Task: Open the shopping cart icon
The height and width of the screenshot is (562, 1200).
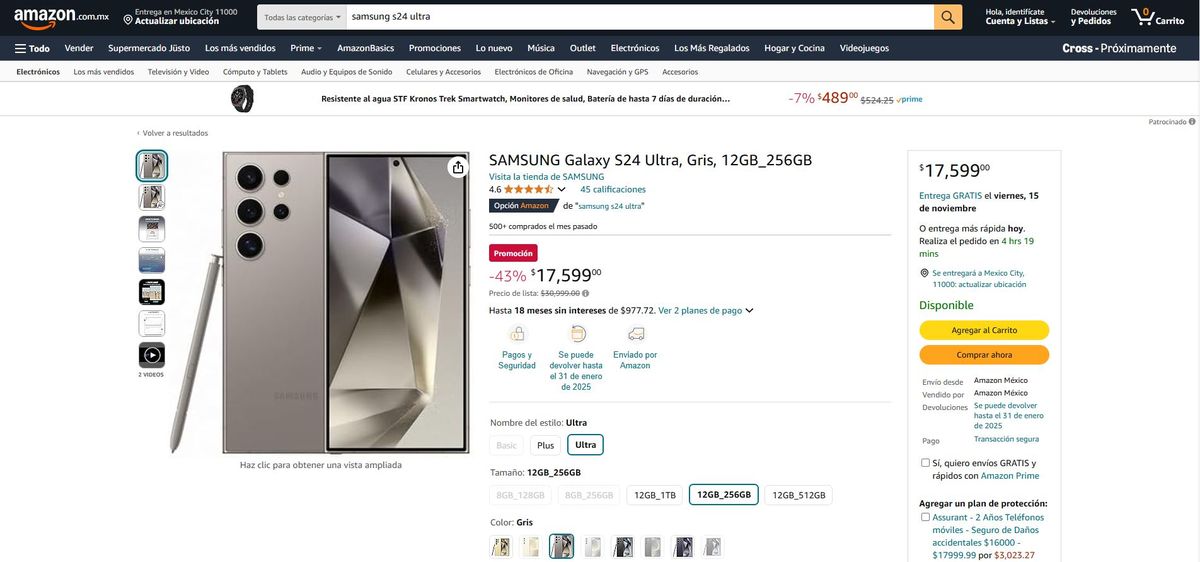Action: click(x=1156, y=17)
